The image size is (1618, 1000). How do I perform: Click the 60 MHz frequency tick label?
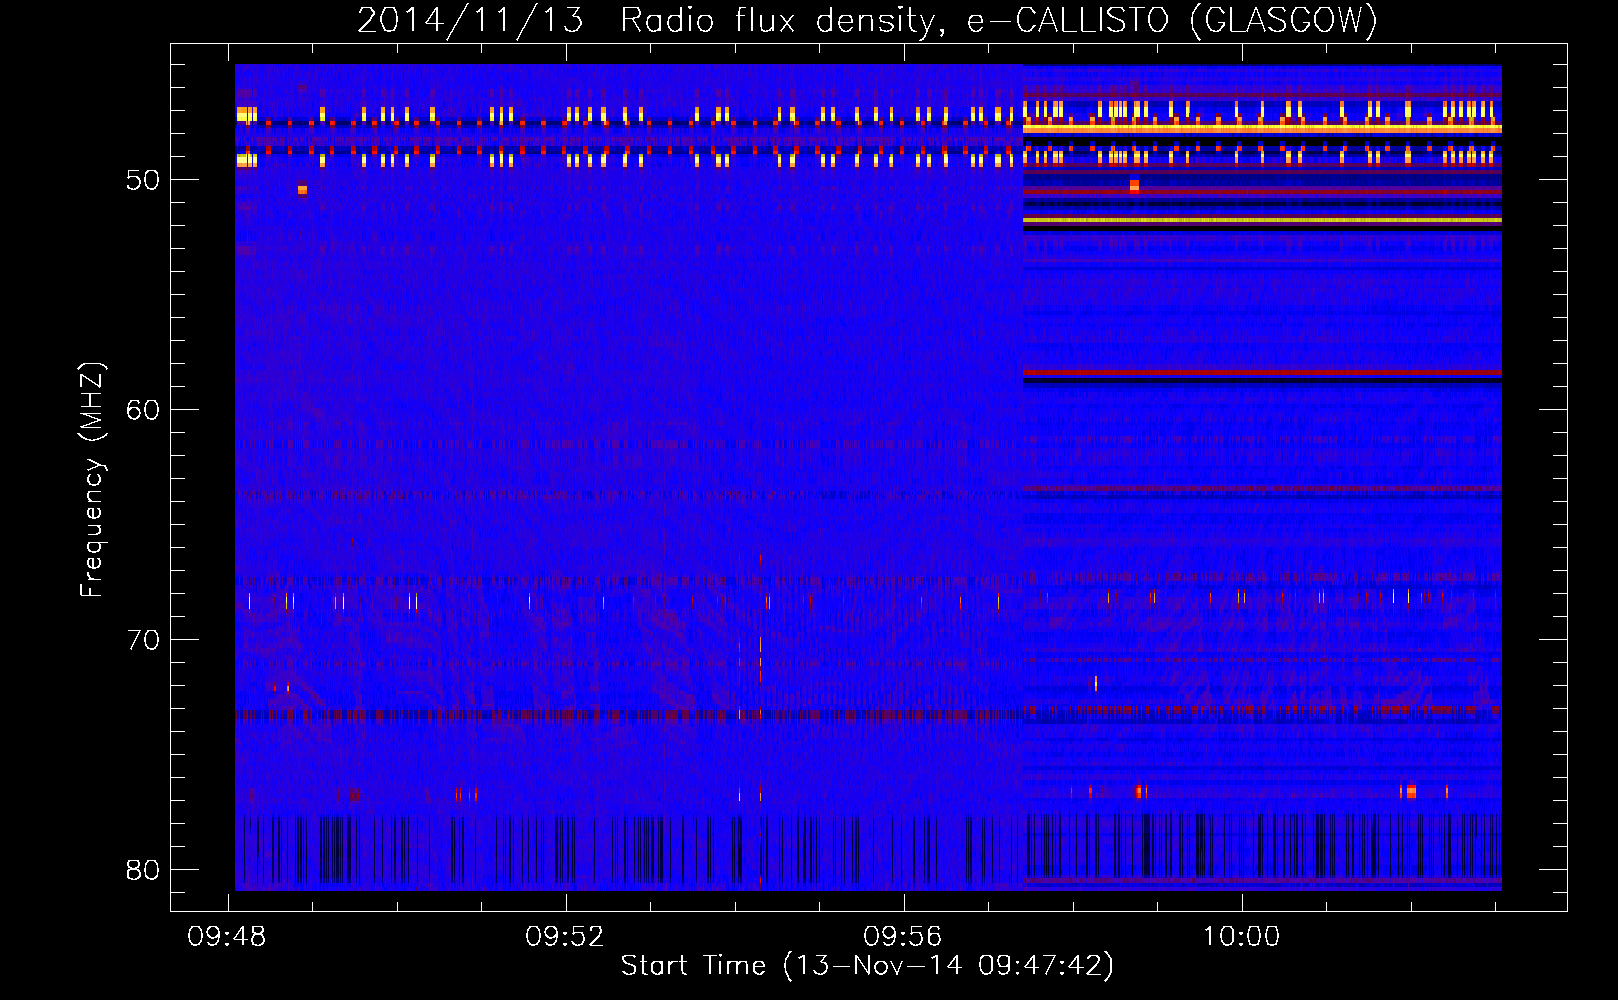[x=143, y=410]
